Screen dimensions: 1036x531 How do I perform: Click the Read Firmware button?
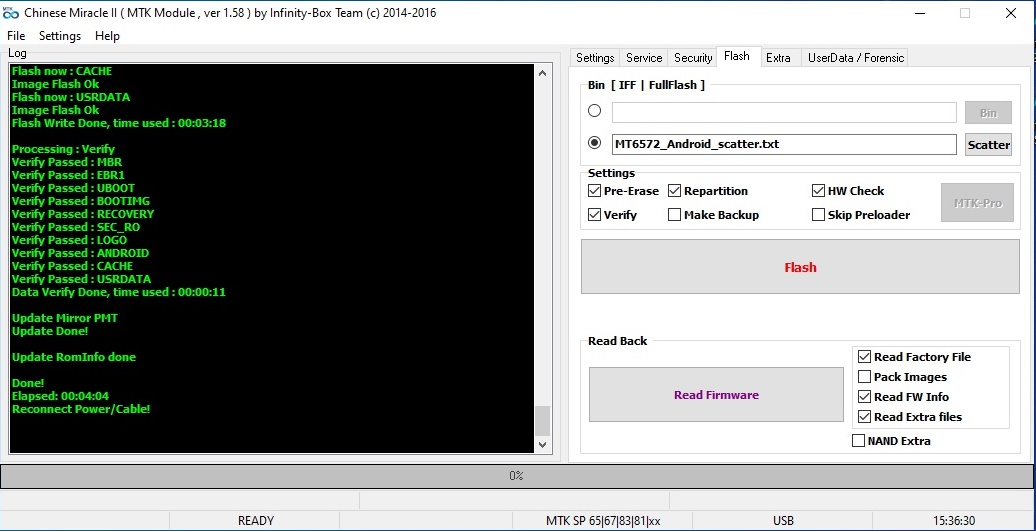[716, 395]
